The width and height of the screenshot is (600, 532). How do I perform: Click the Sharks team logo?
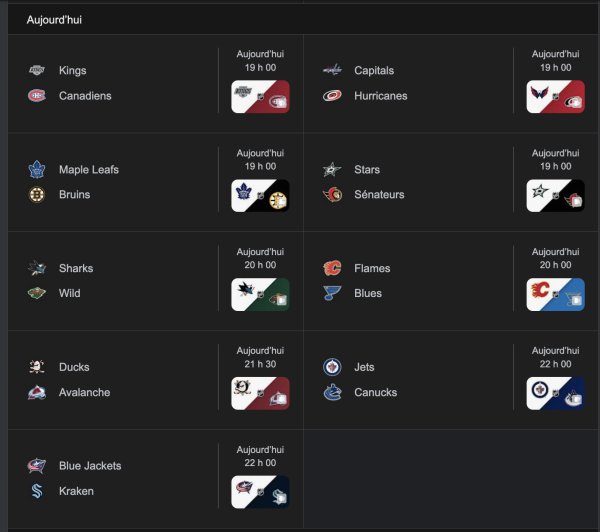coord(37,268)
